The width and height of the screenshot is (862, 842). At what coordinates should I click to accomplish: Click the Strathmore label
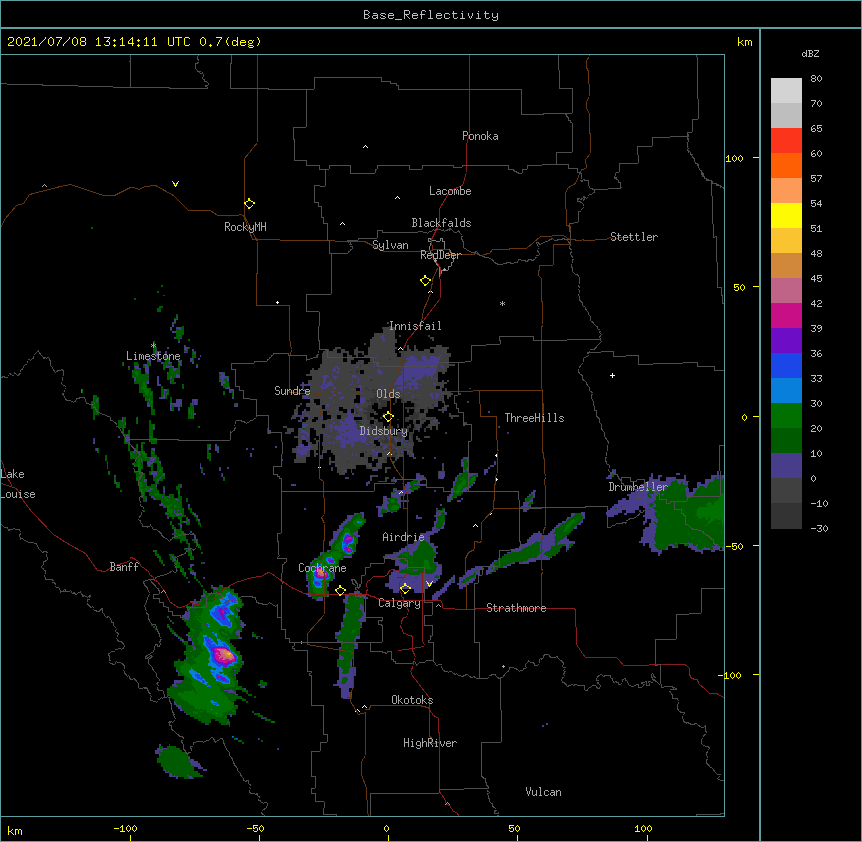[x=516, y=608]
